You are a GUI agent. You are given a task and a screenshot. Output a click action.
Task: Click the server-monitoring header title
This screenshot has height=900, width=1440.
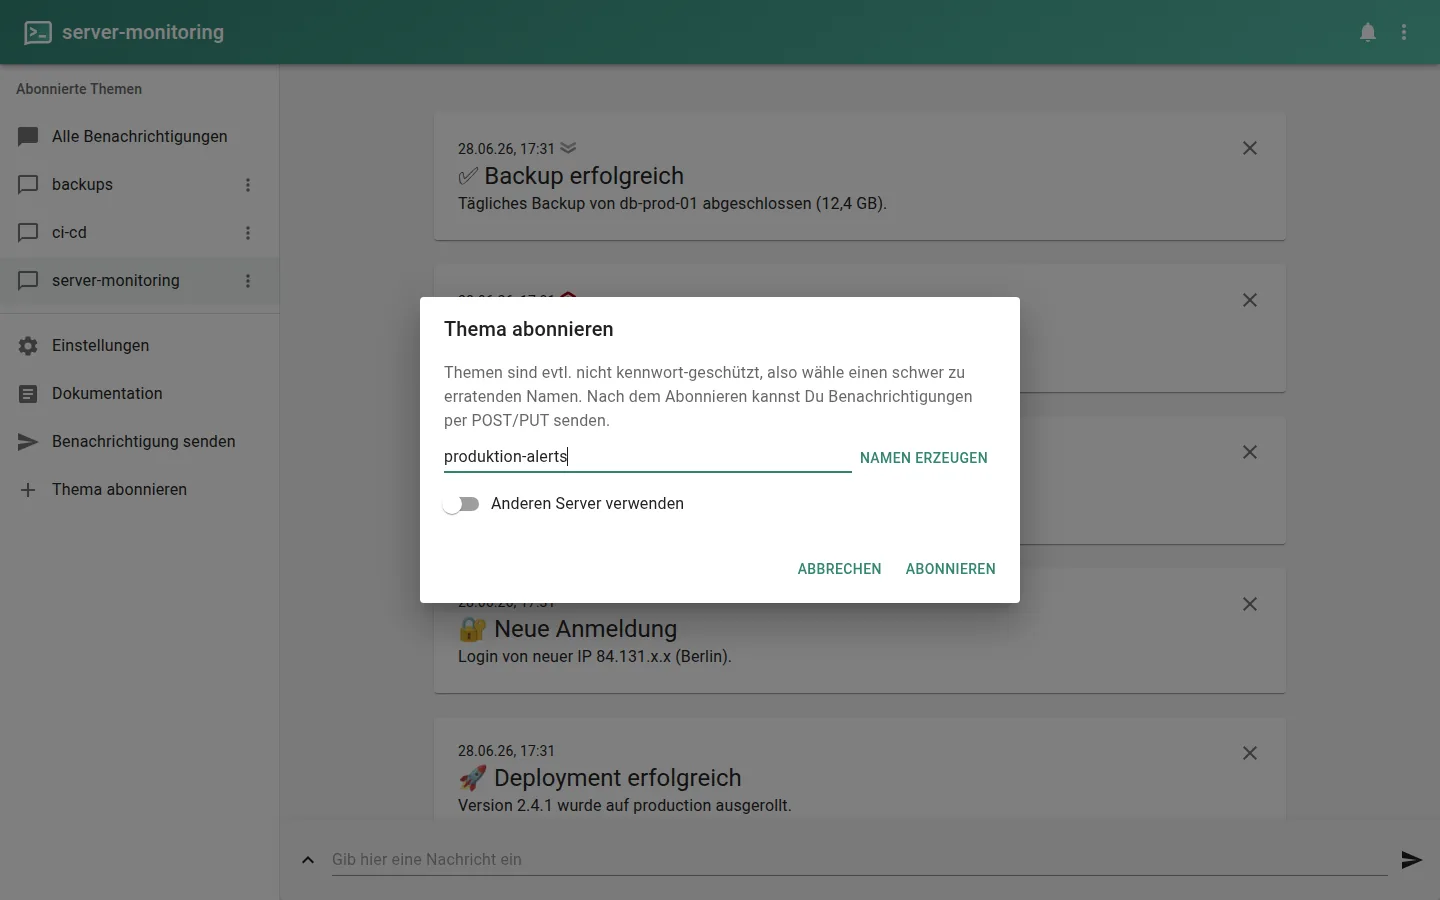[143, 32]
